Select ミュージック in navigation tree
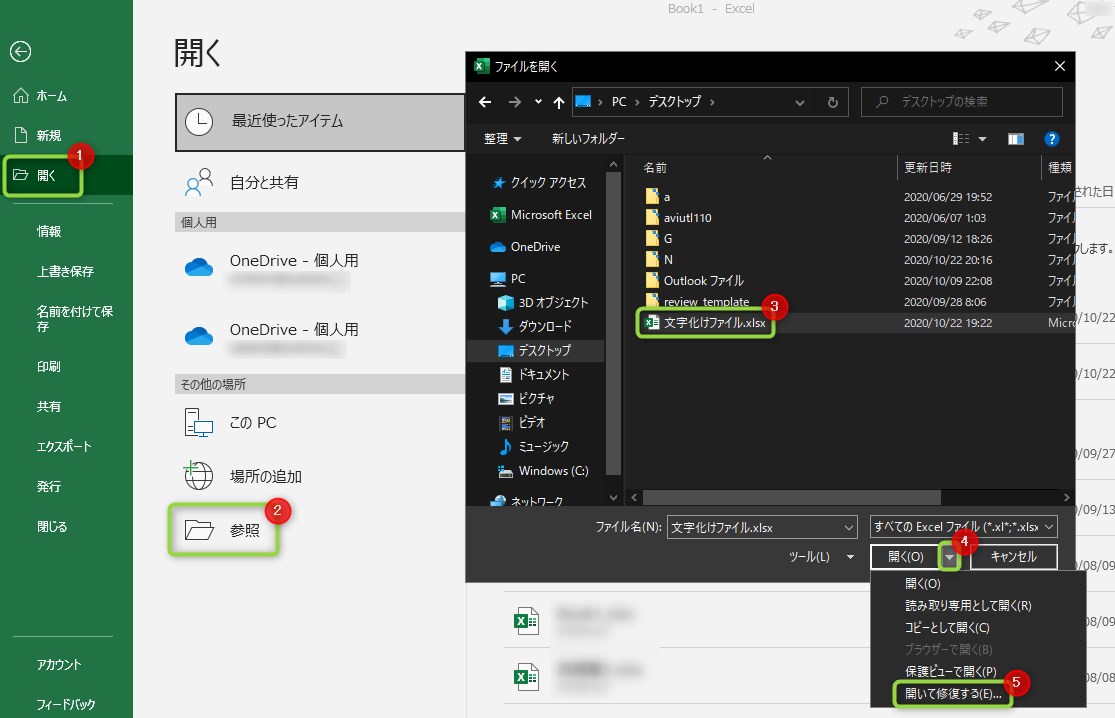 pos(534,446)
